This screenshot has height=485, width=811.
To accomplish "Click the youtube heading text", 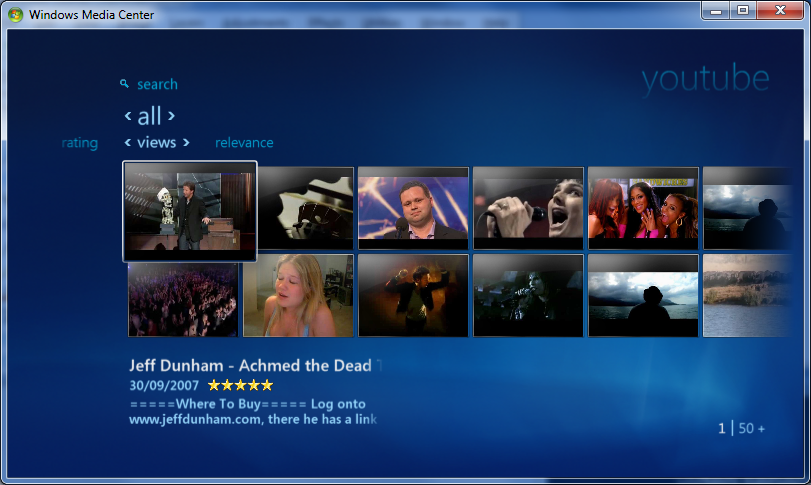I will coord(705,79).
